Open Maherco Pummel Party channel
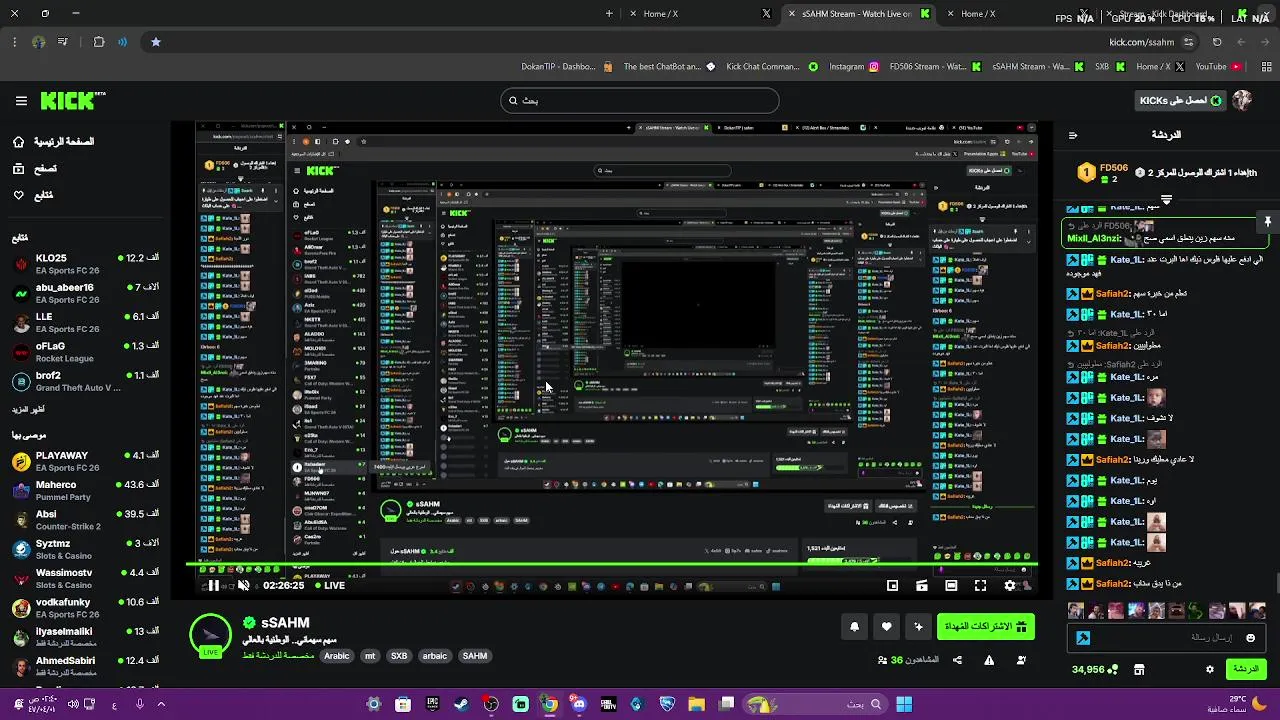This screenshot has height=720, width=1280. 85,490
